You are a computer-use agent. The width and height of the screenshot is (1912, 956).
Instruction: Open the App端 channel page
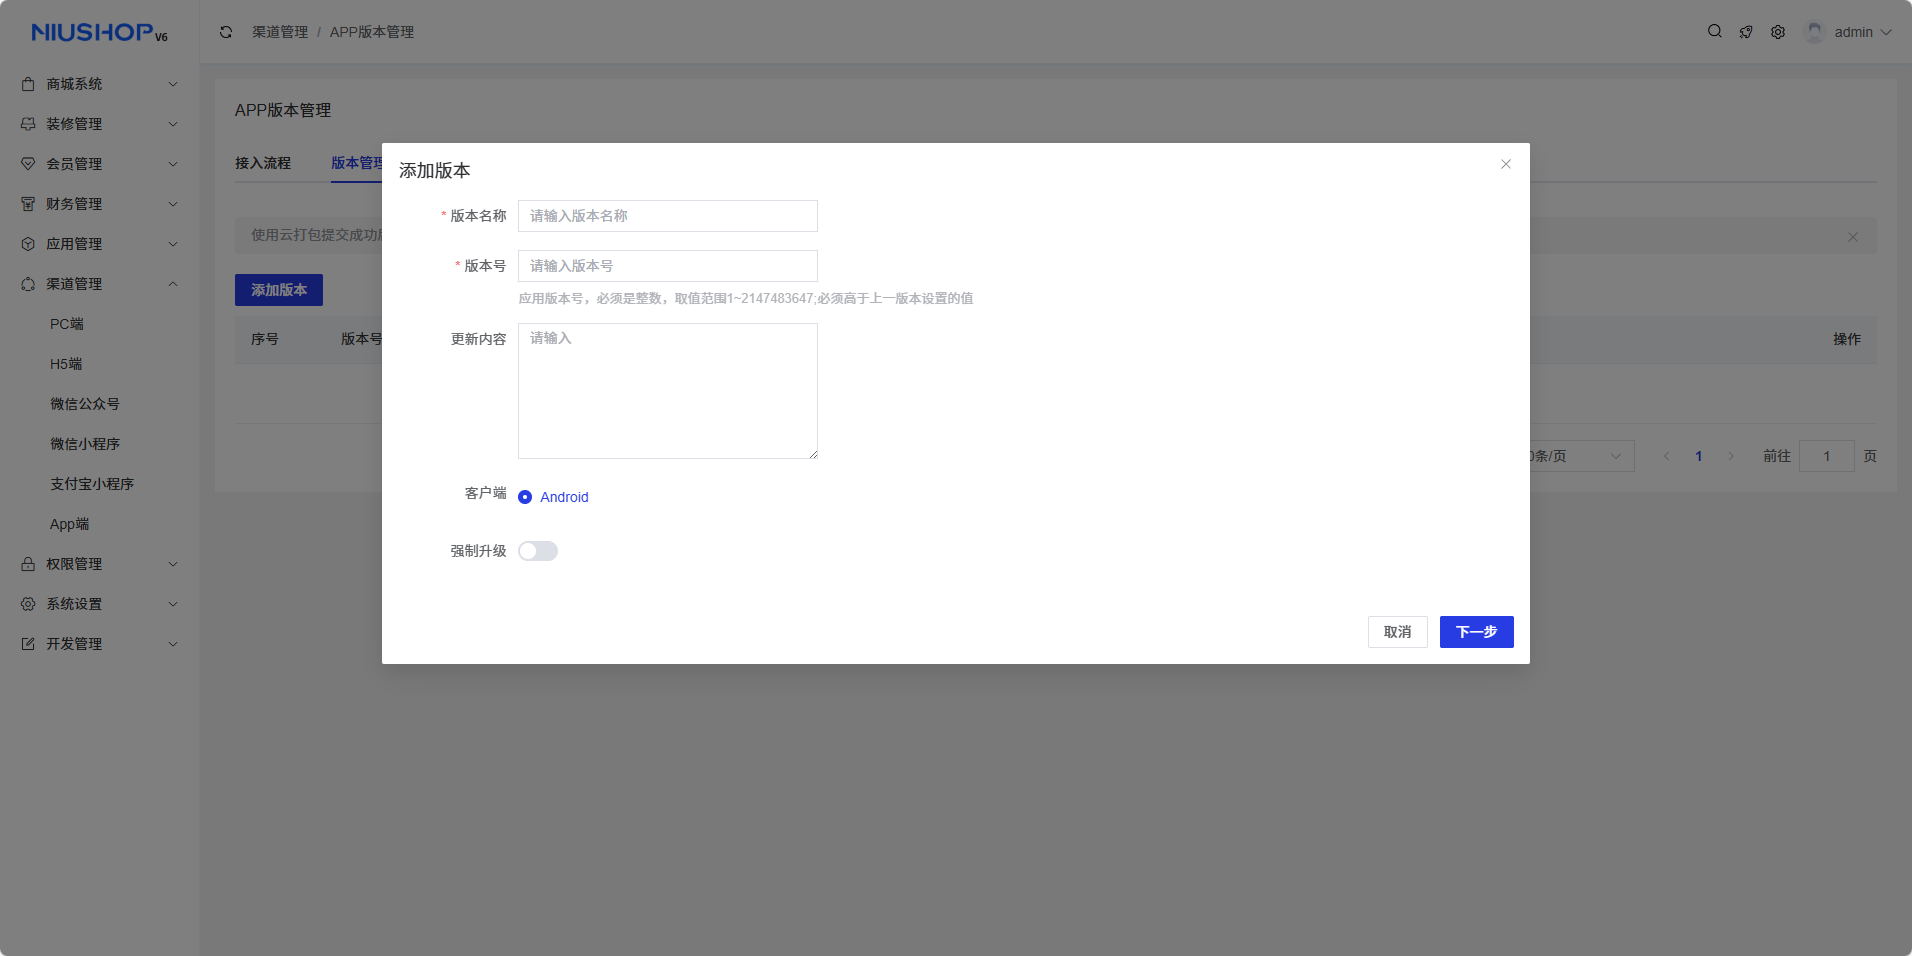[x=70, y=524]
